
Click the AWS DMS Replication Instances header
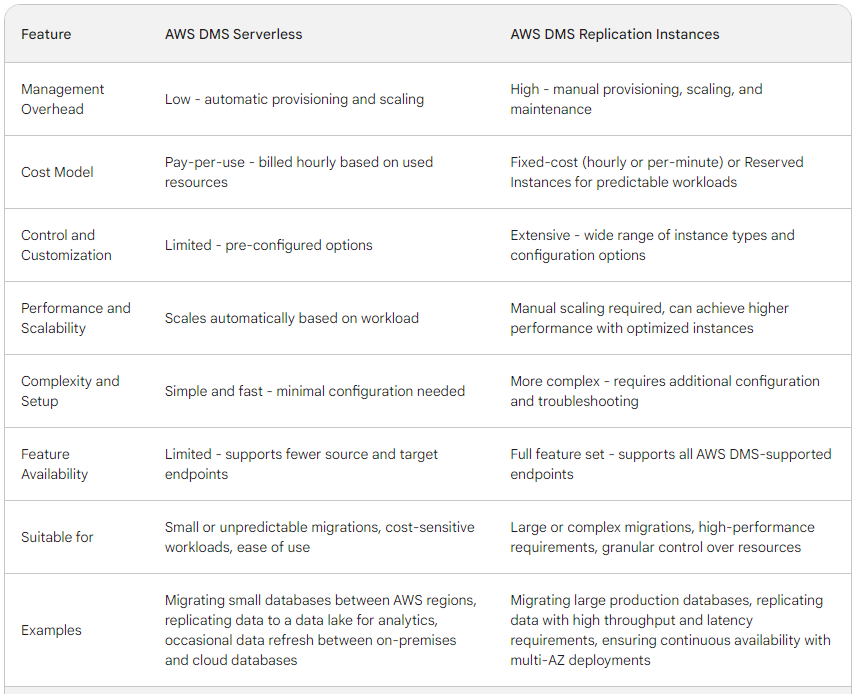click(615, 34)
